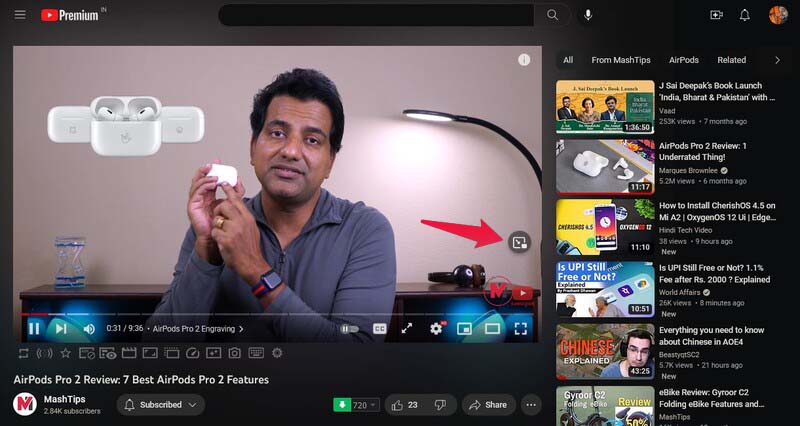Select the AirPods filter chip
The height and width of the screenshot is (426, 800).
click(x=684, y=60)
